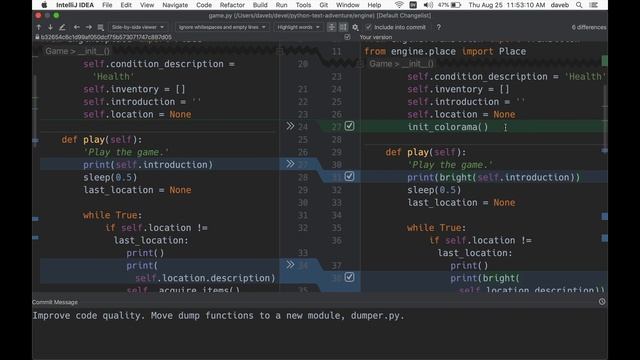Screen dimensions: 640x360
Task: Open the go-to-changed-file list icon
Action: (100, 27)
